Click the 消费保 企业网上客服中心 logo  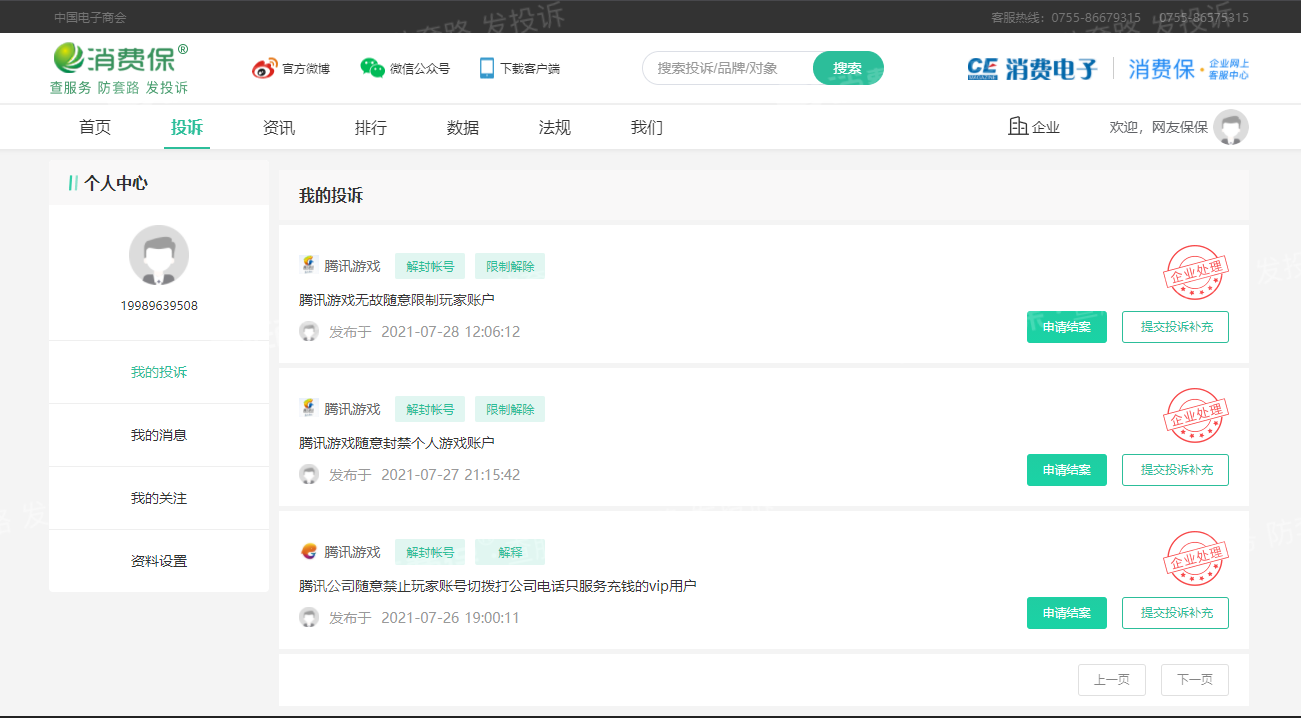[1189, 69]
